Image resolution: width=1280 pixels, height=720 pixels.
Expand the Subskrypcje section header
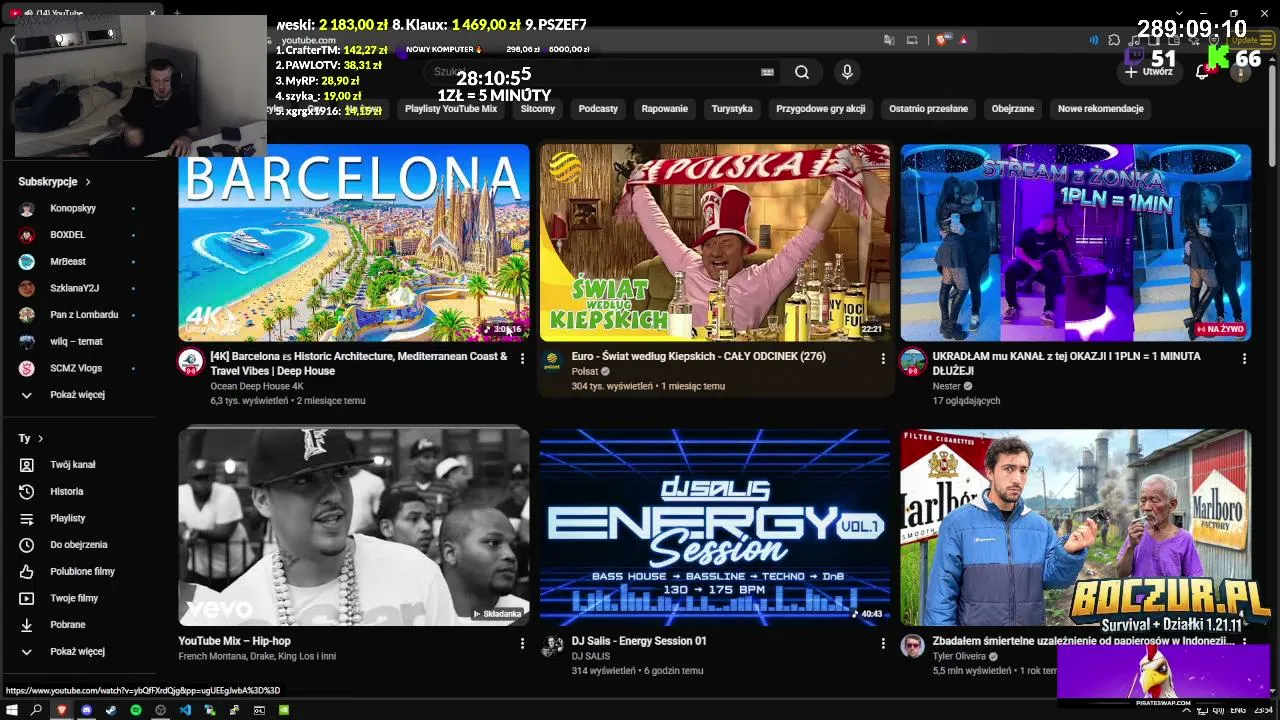click(55, 182)
